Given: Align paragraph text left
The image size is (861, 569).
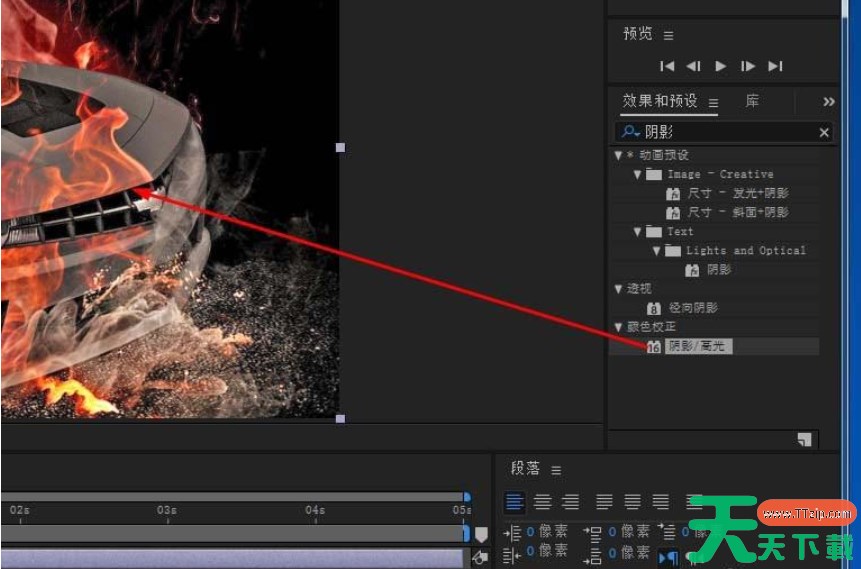Looking at the screenshot, I should tap(514, 502).
